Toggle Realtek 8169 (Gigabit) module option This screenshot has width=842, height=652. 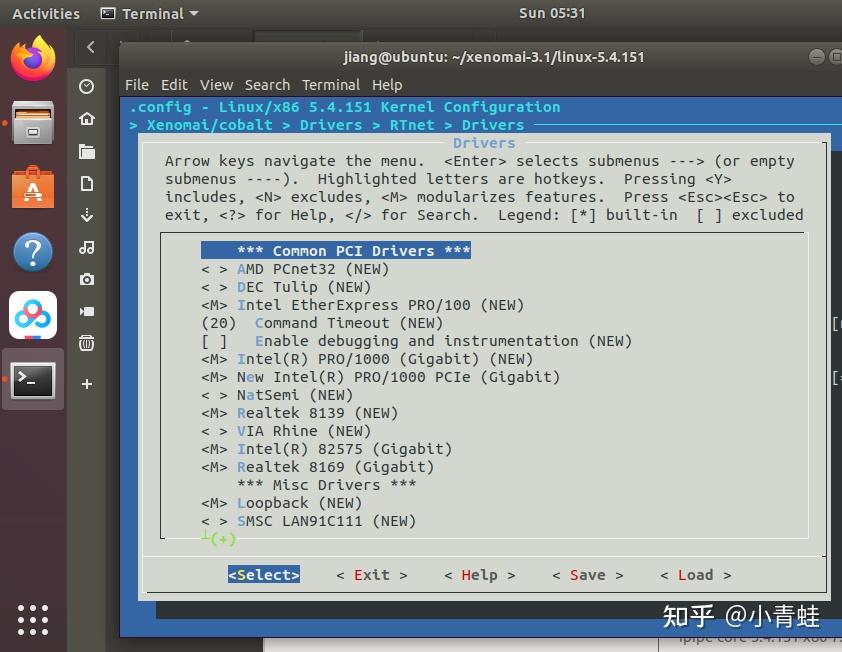tap(317, 467)
